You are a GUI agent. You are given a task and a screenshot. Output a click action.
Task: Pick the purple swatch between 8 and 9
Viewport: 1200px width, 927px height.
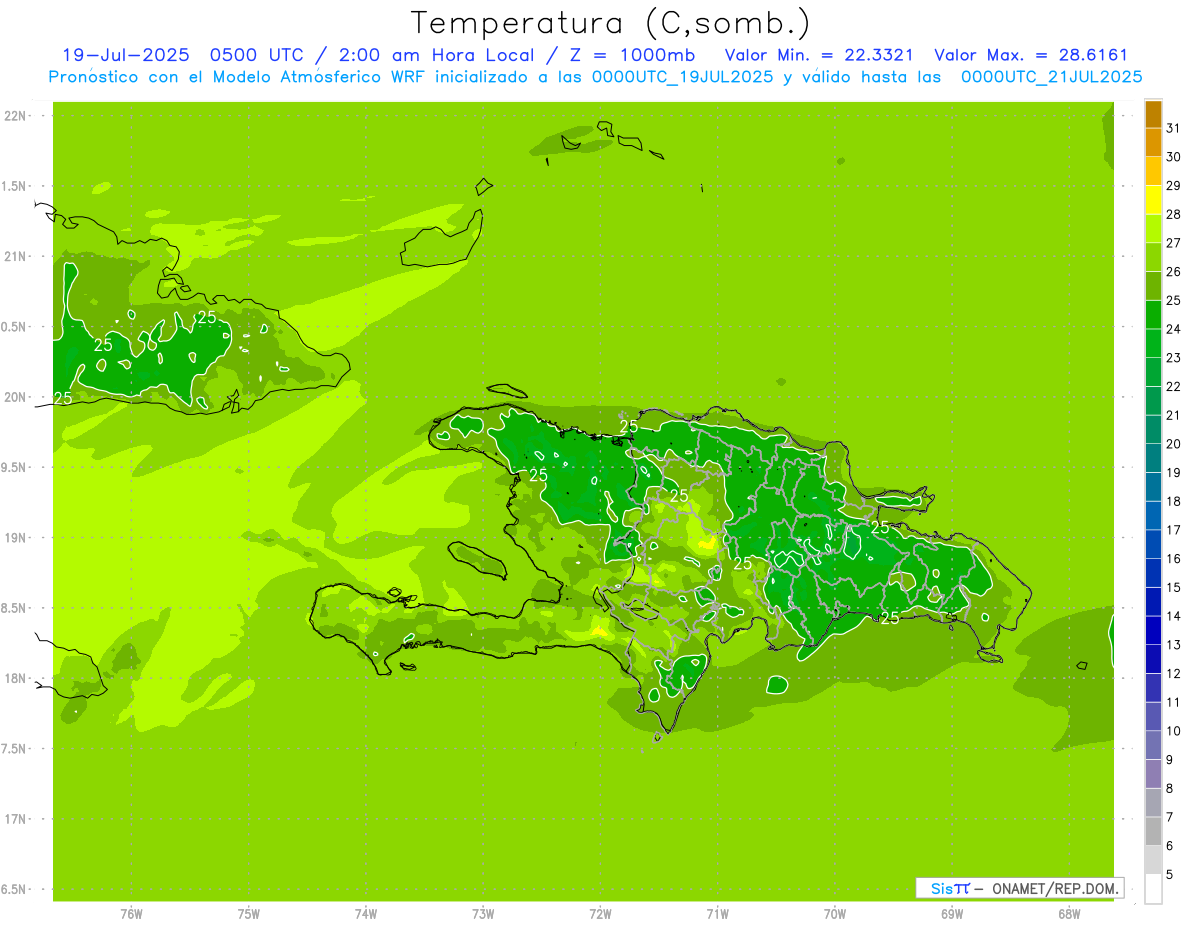click(x=1154, y=774)
